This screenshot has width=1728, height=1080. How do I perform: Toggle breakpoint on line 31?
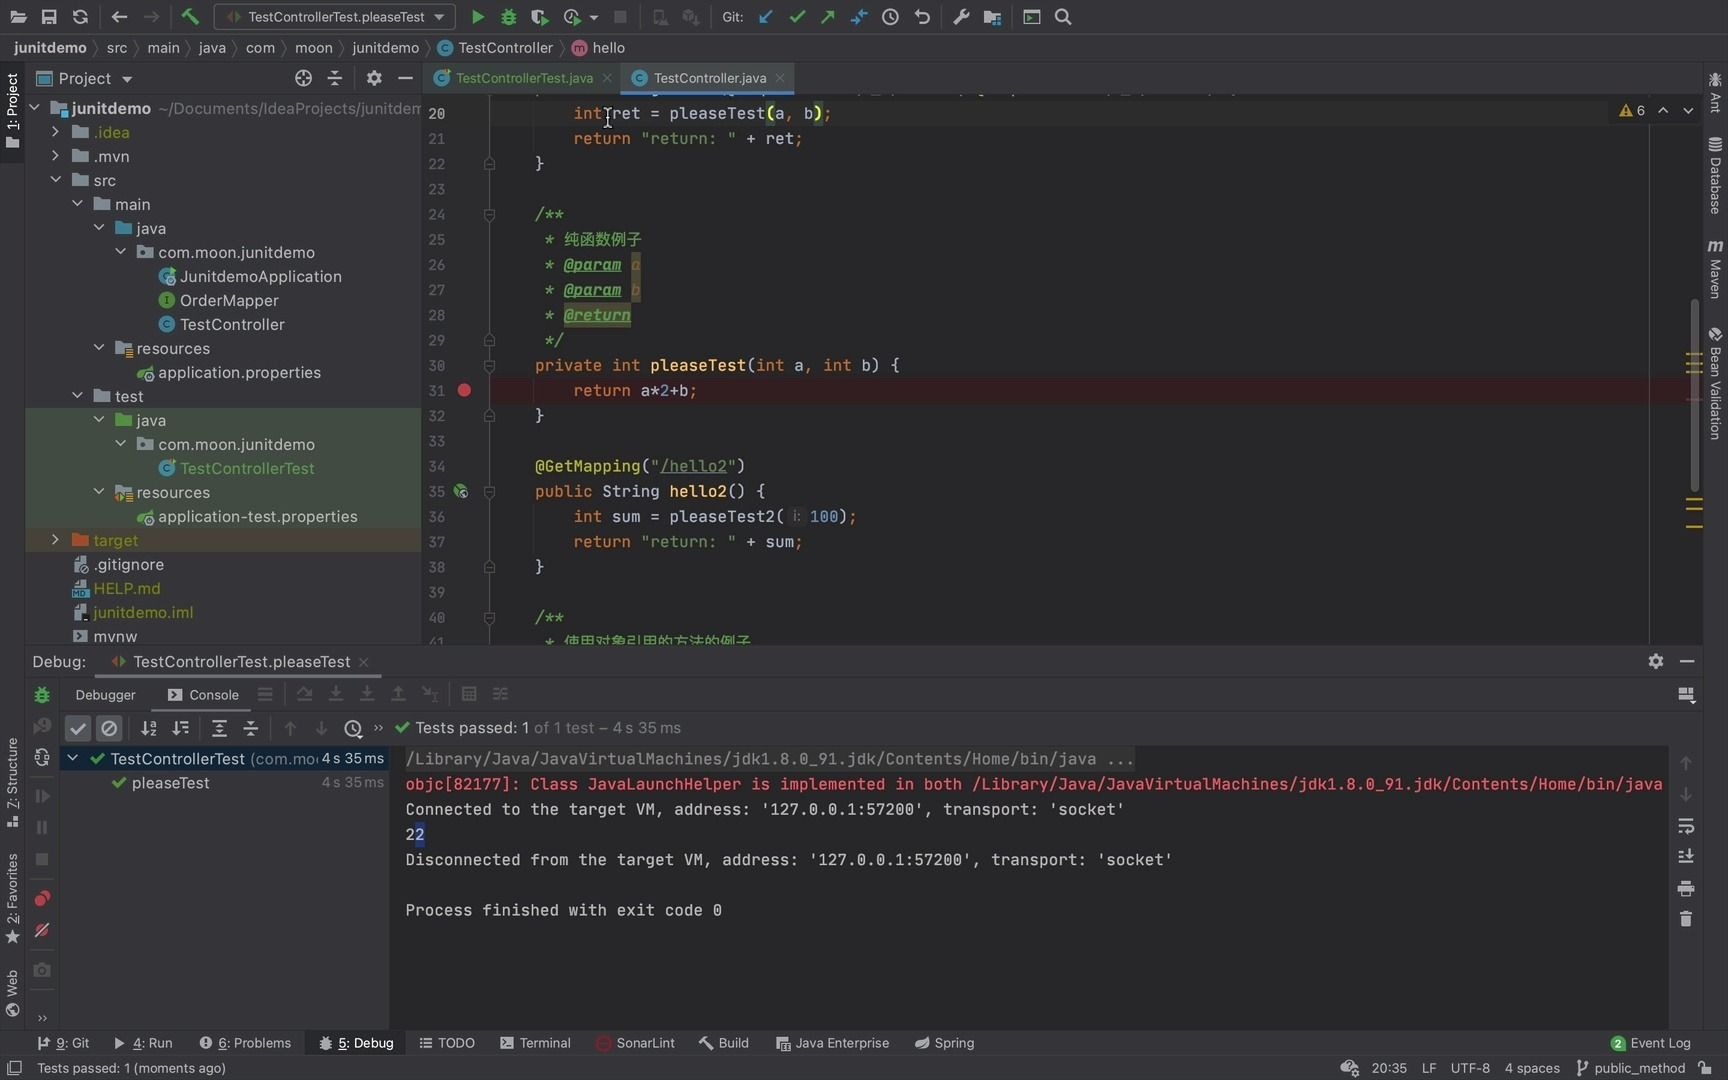(x=464, y=390)
